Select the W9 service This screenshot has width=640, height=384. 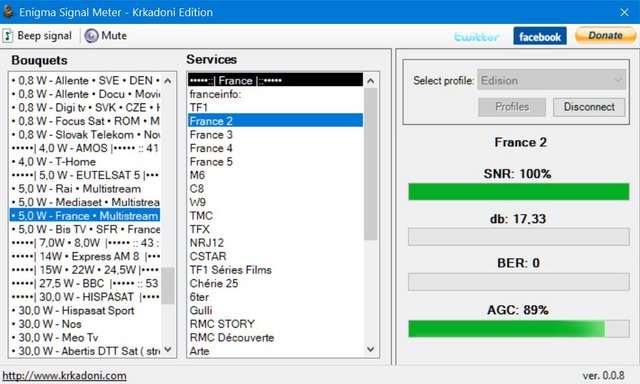point(276,202)
